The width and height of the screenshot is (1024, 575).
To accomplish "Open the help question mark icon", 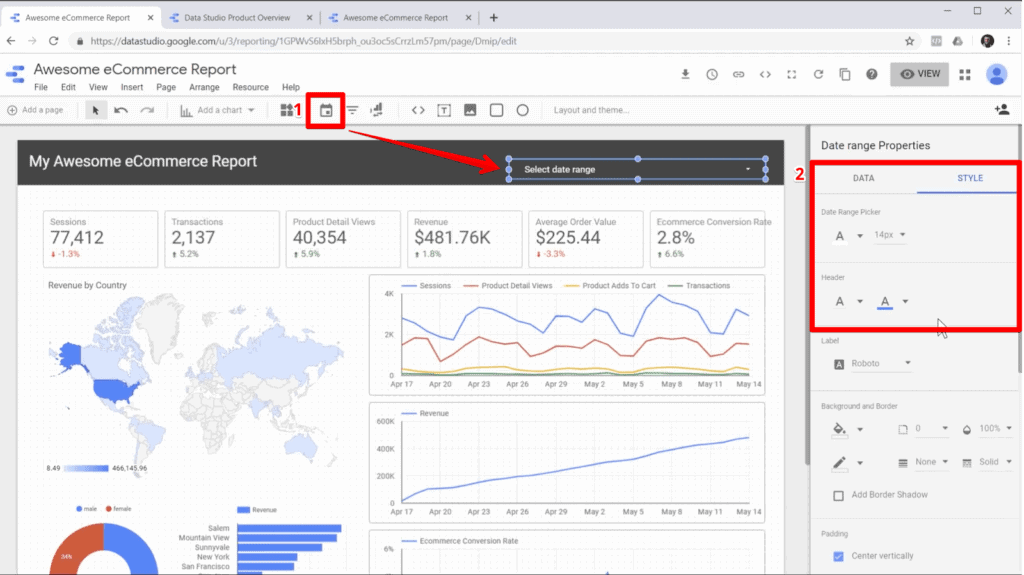I will (x=872, y=74).
